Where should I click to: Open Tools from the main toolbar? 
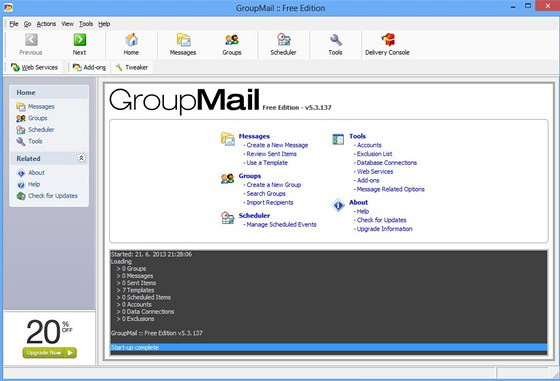tap(335, 45)
